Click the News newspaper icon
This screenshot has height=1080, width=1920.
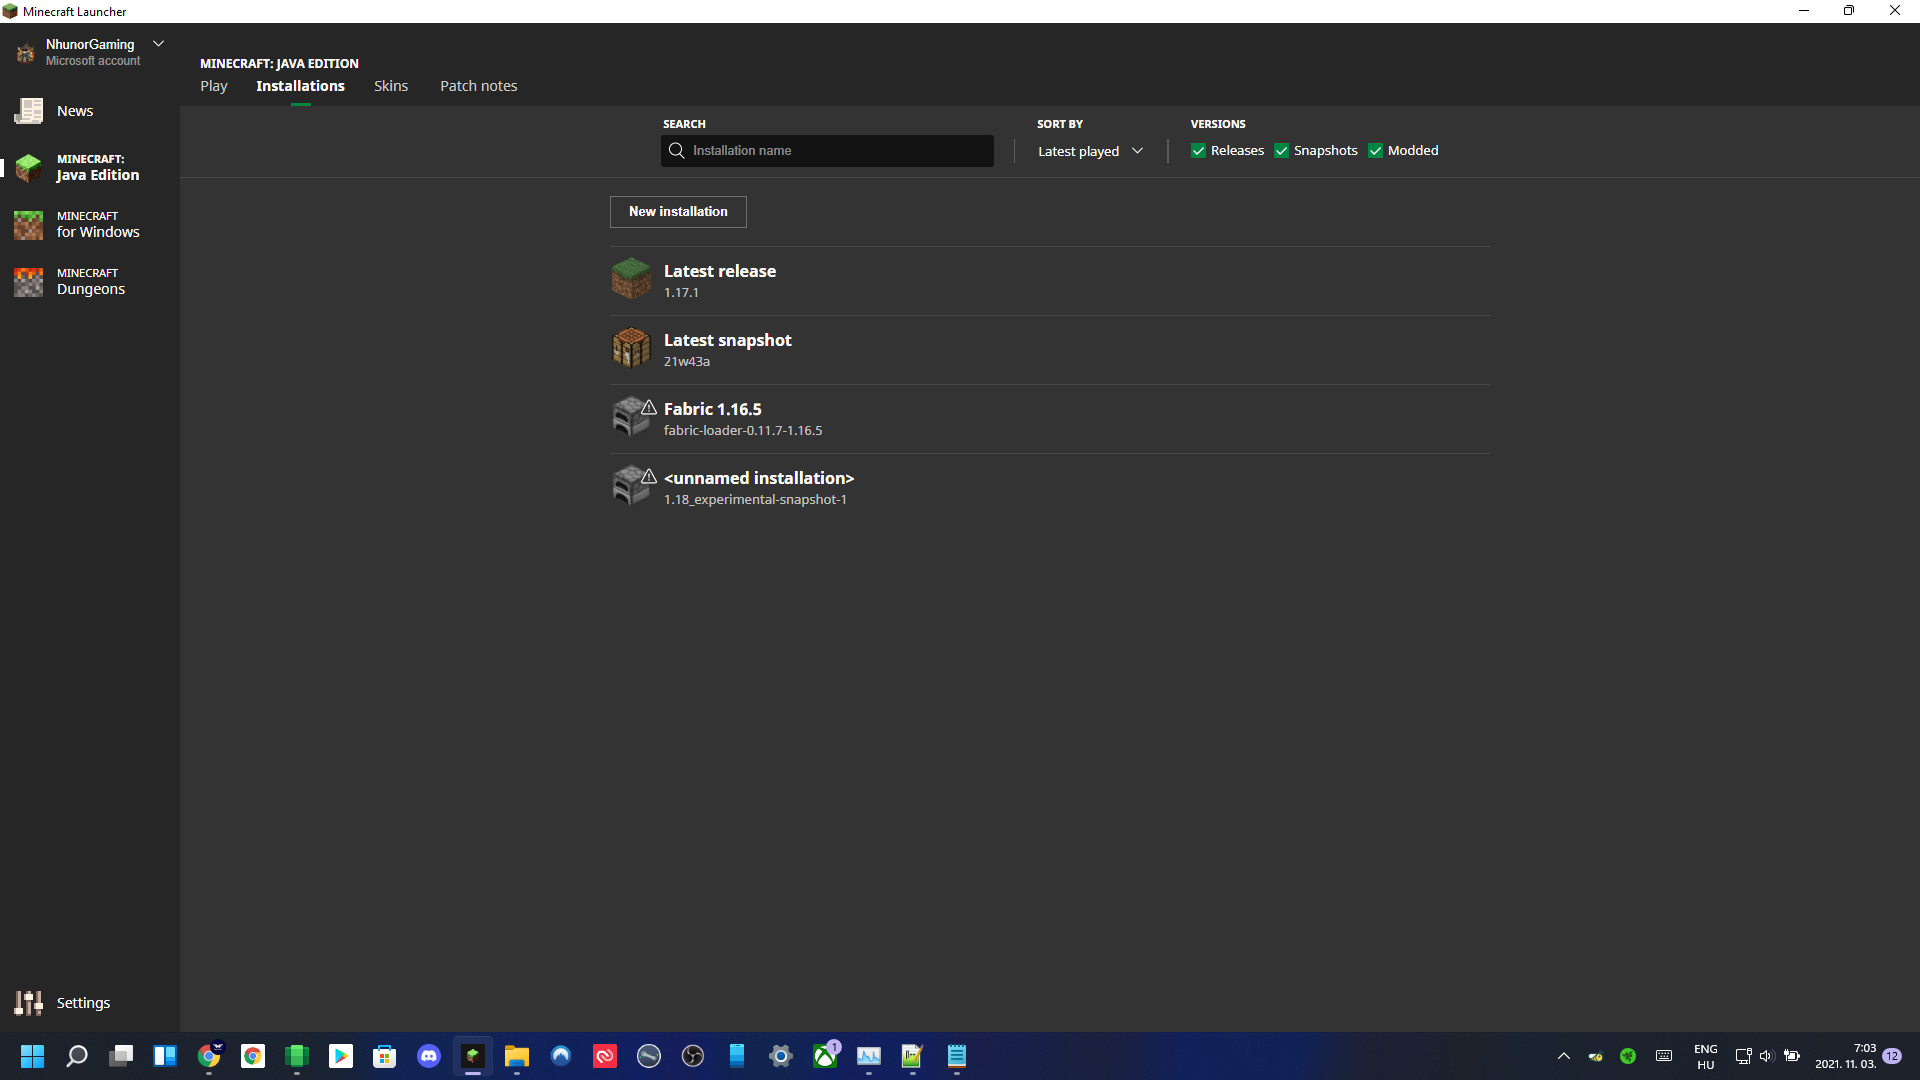point(29,111)
